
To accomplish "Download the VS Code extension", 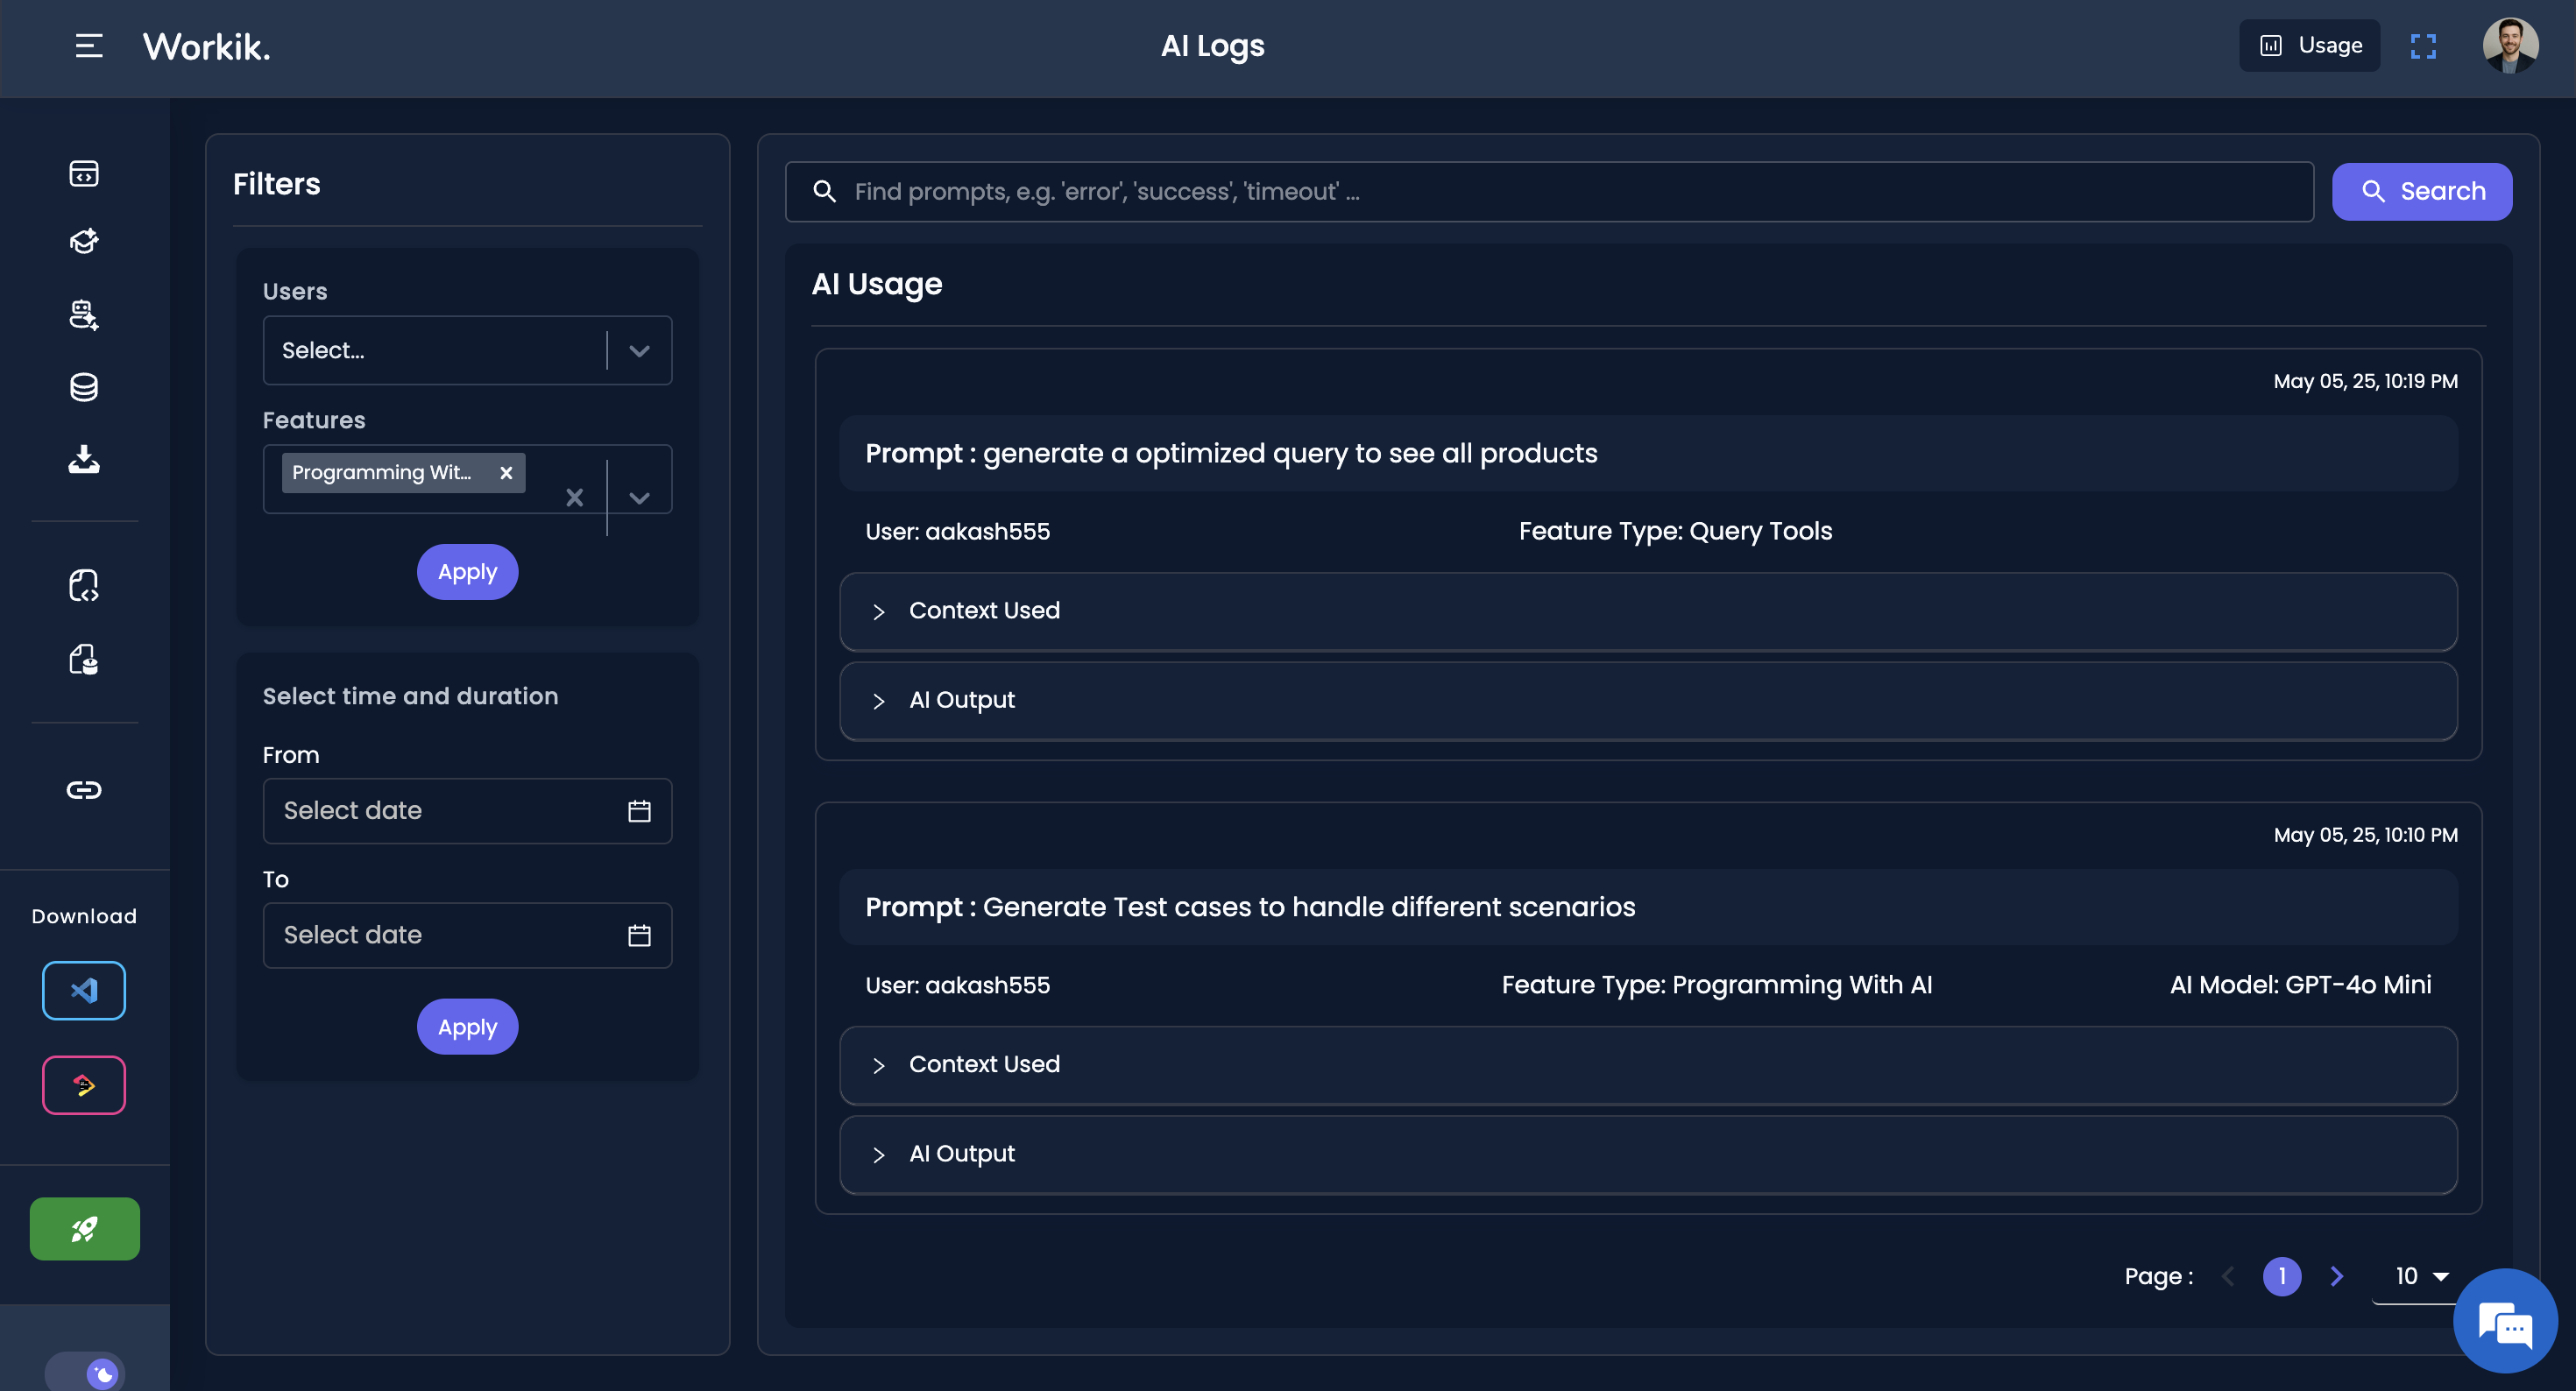I will (84, 990).
